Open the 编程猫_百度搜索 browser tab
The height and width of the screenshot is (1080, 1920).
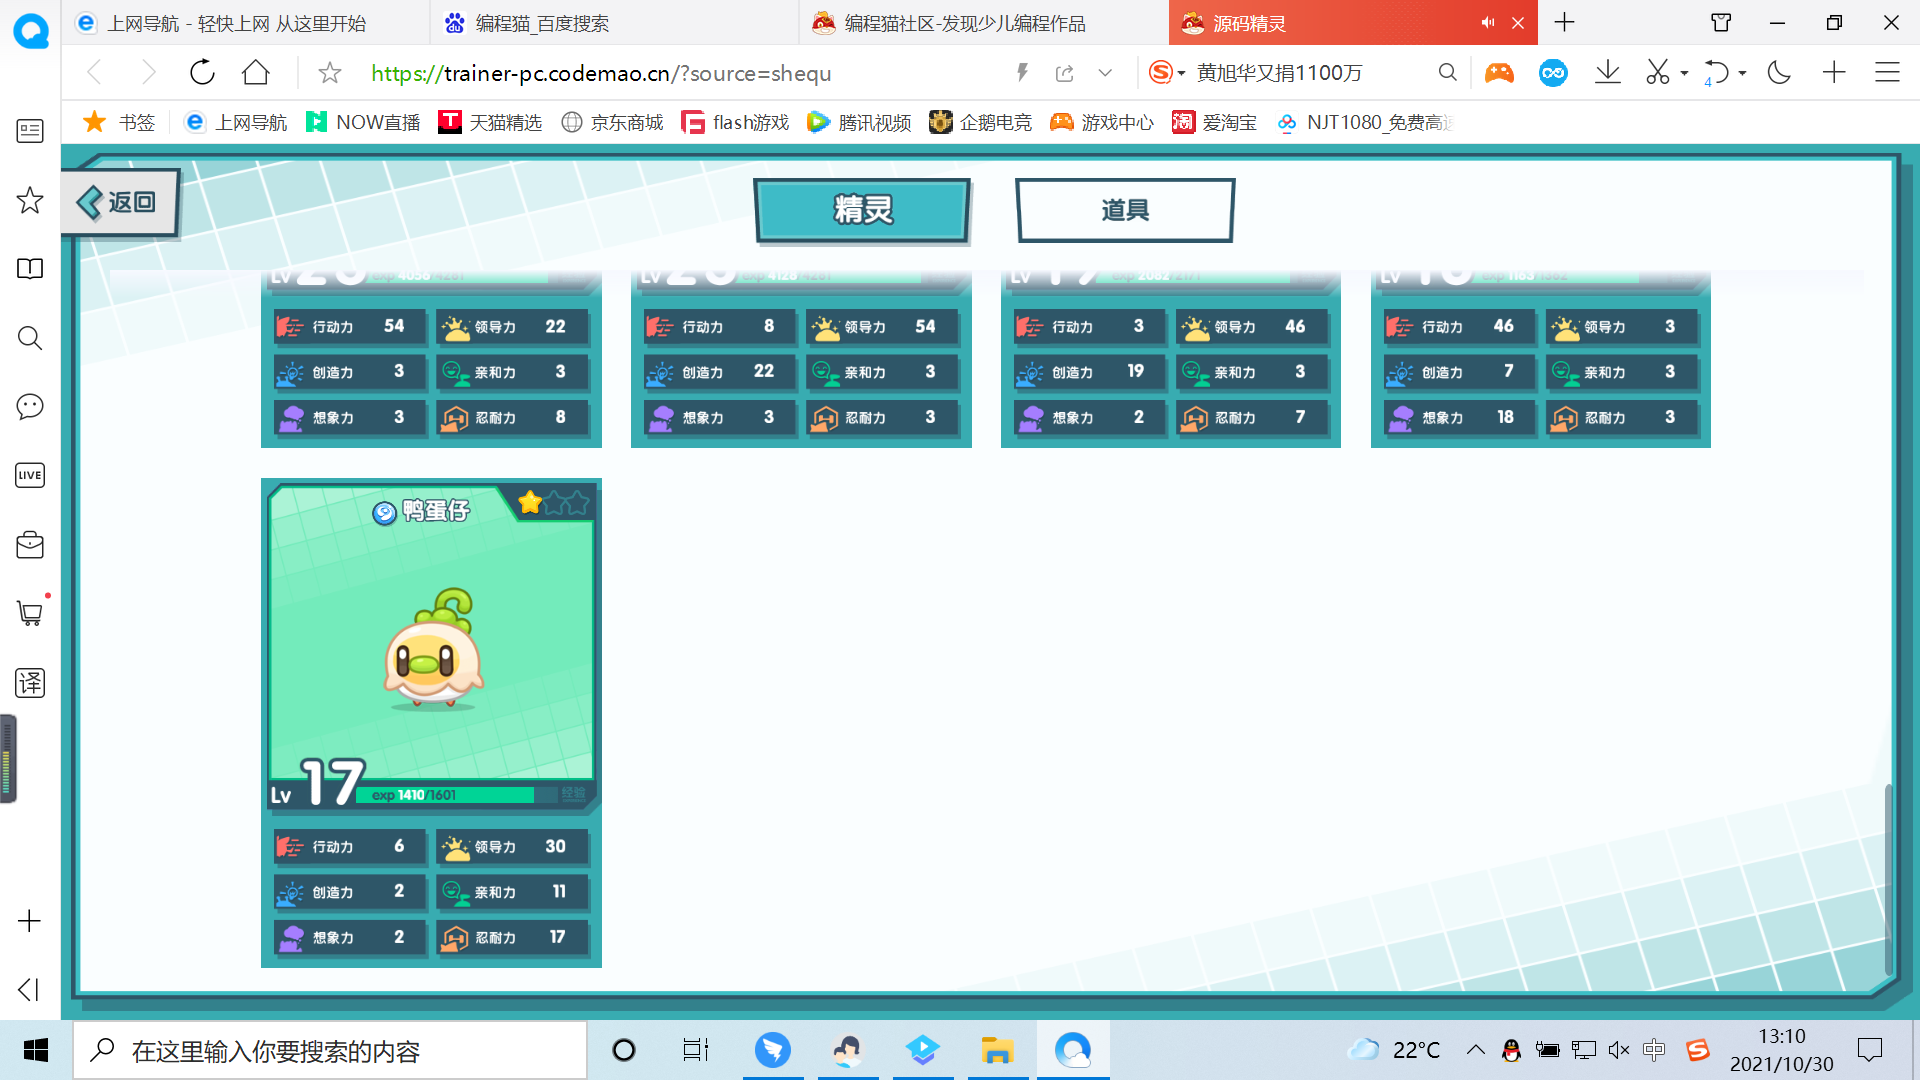pos(614,23)
